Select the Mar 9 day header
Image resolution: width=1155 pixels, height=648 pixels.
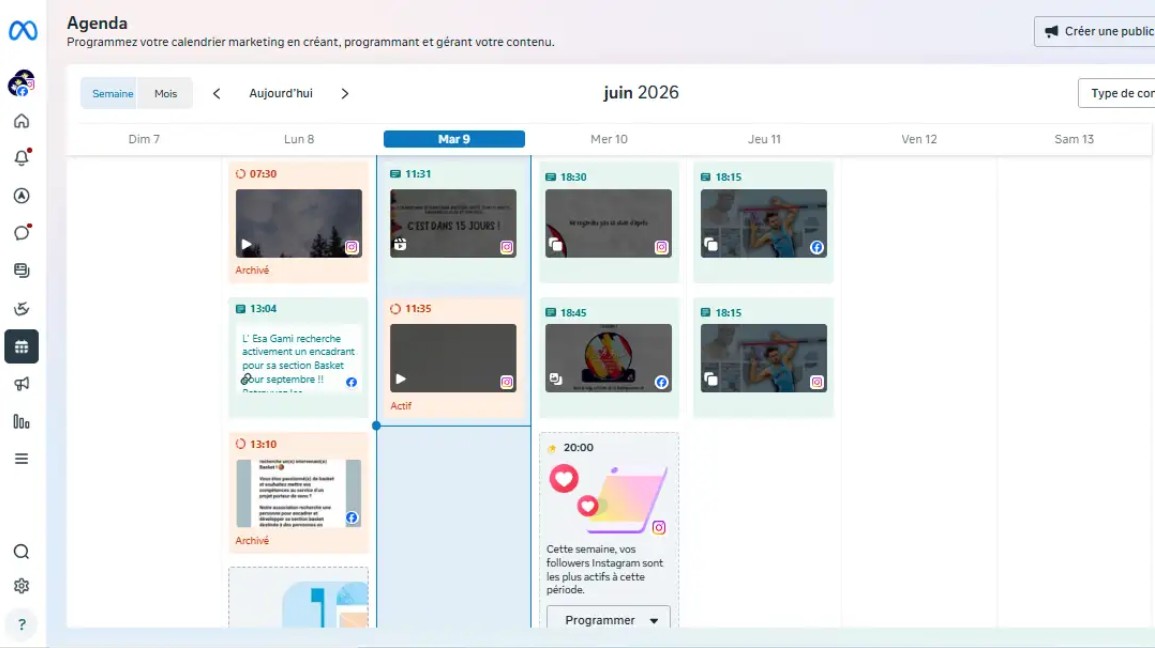pyautogui.click(x=454, y=139)
